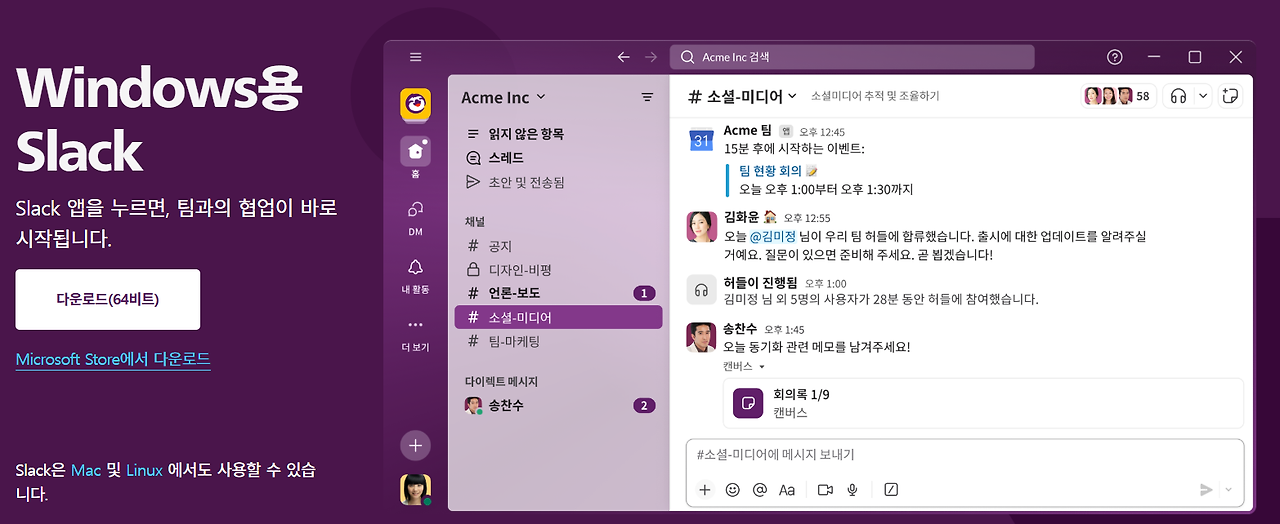
Task: Record an audio clip with microphone icon
Action: (x=852, y=489)
